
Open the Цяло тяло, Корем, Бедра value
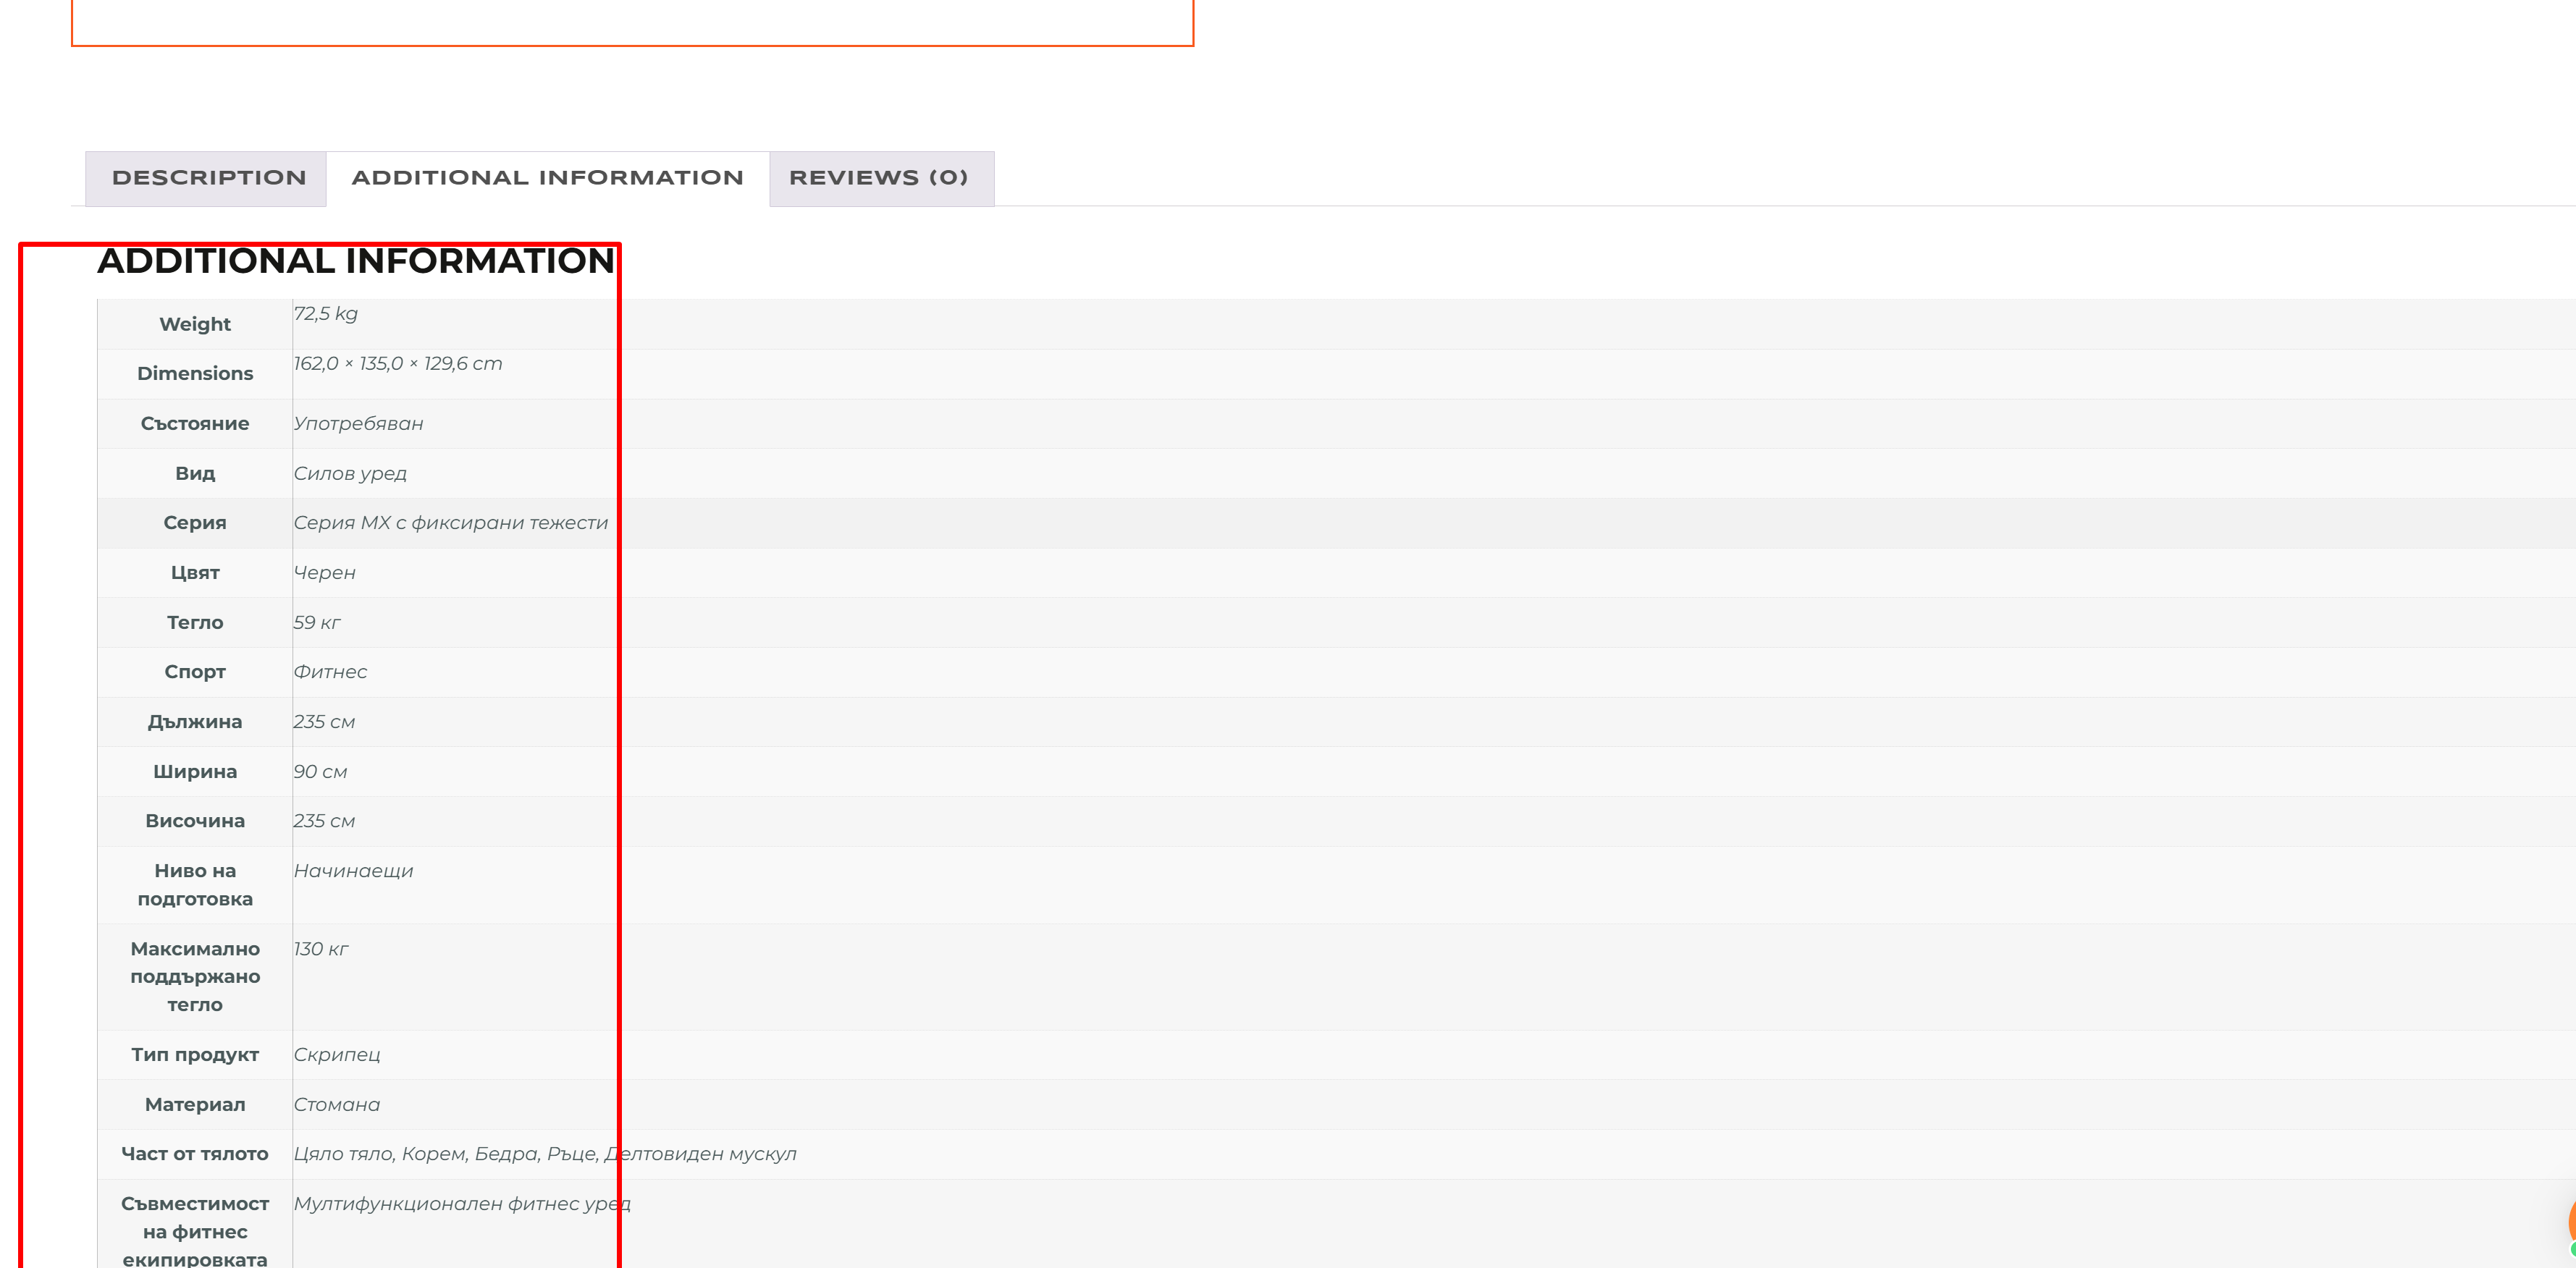[545, 1154]
